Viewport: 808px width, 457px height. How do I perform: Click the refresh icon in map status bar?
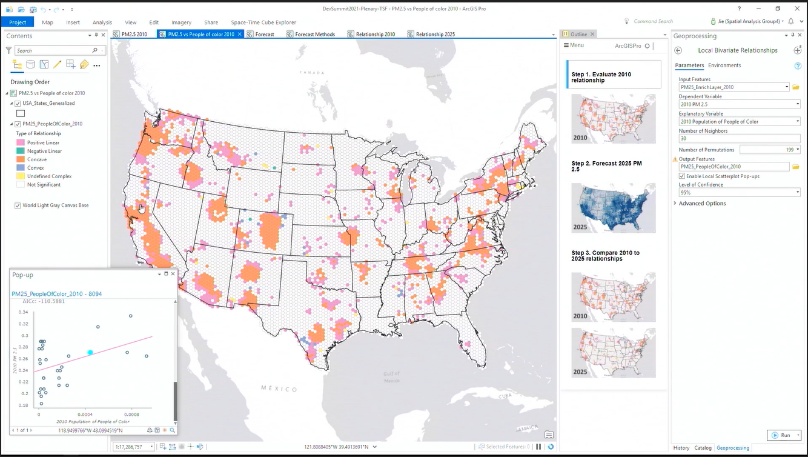[551, 447]
